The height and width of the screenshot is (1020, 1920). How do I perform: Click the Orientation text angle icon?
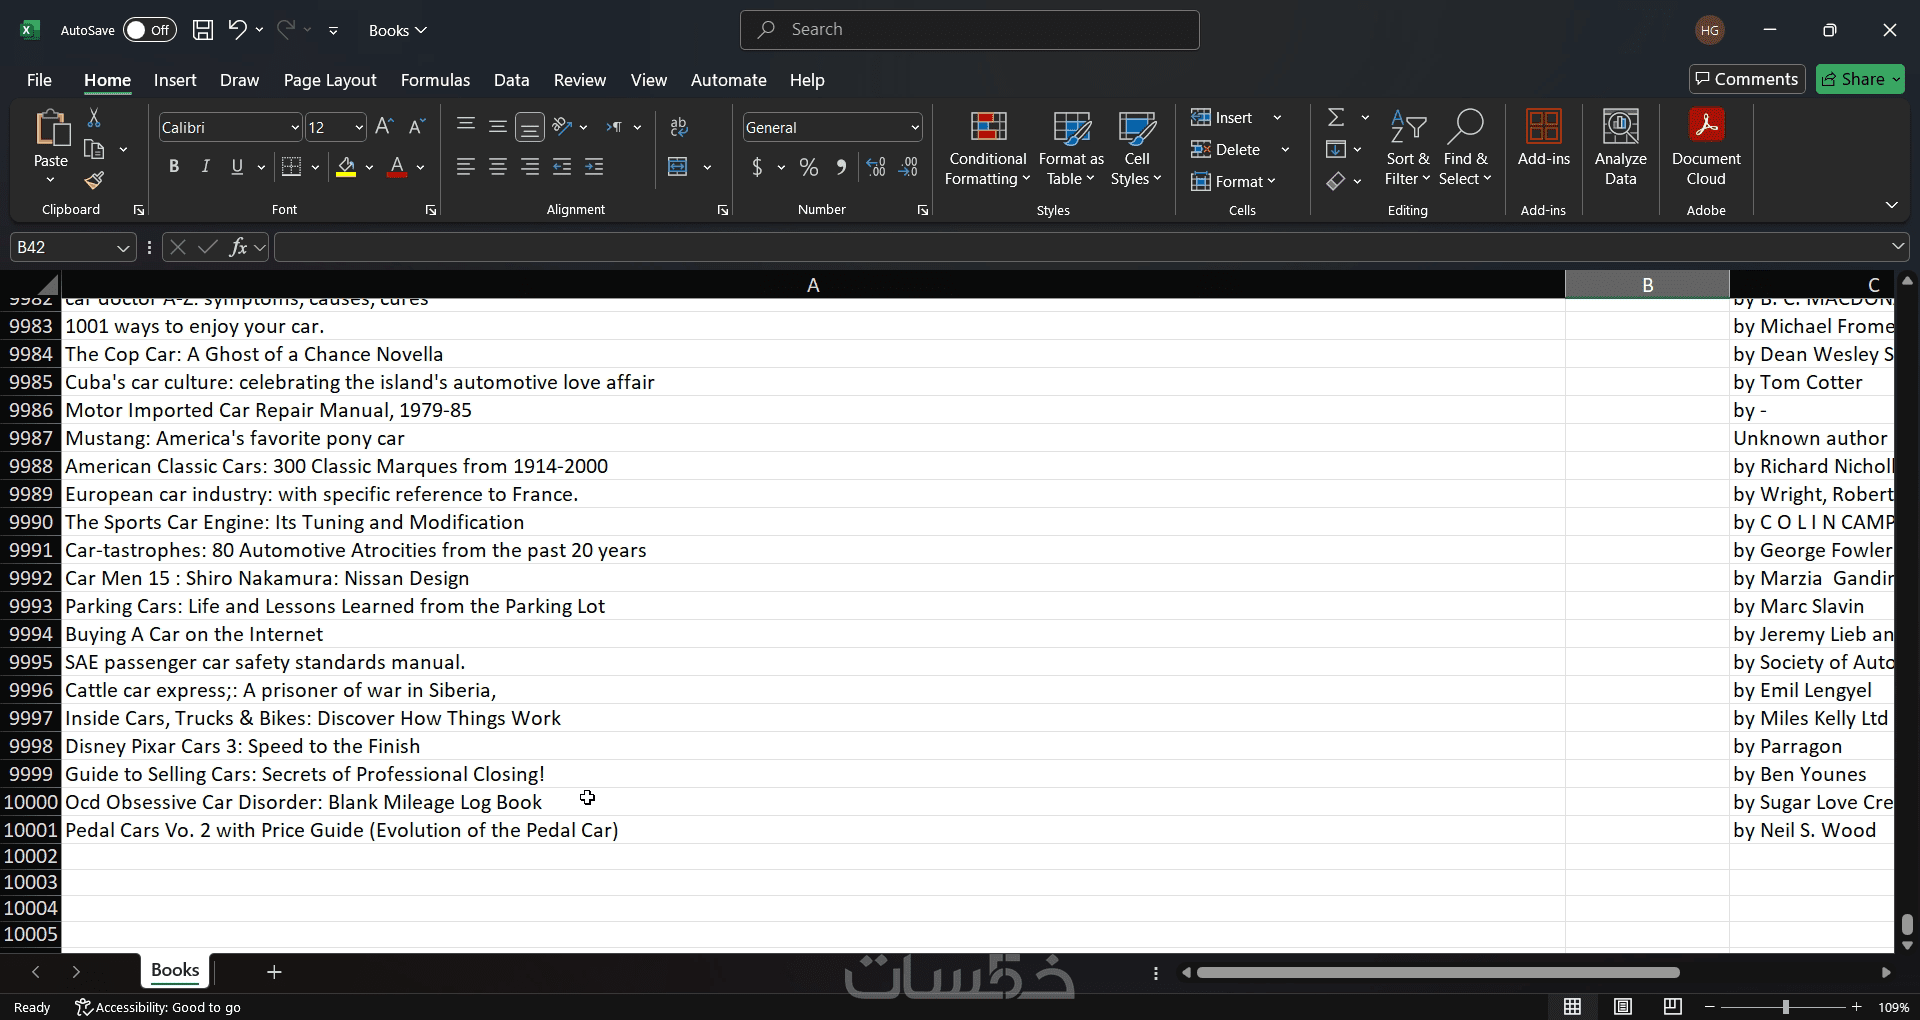pos(563,127)
